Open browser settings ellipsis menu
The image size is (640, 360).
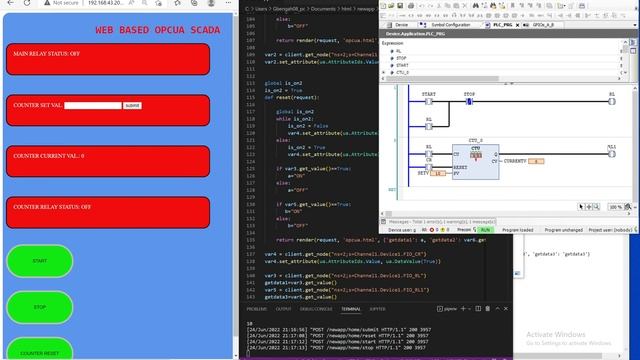(x=228, y=3)
